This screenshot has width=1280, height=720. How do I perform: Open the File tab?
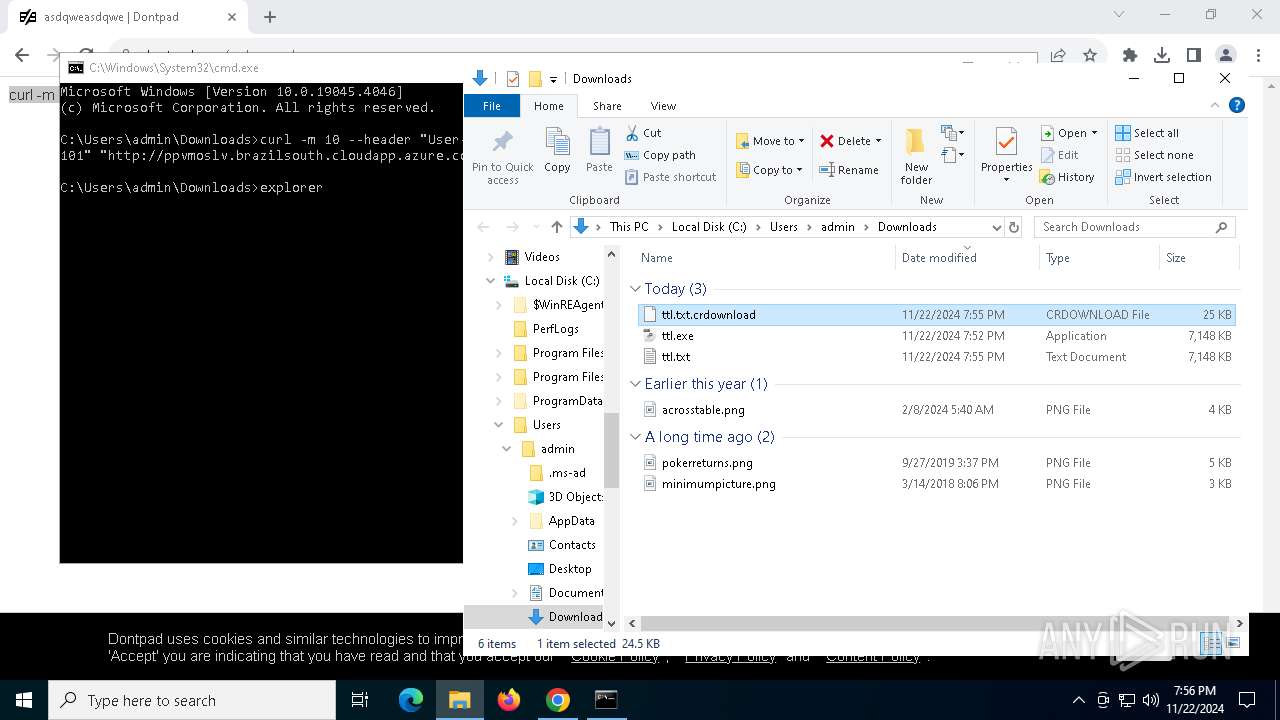coord(492,106)
